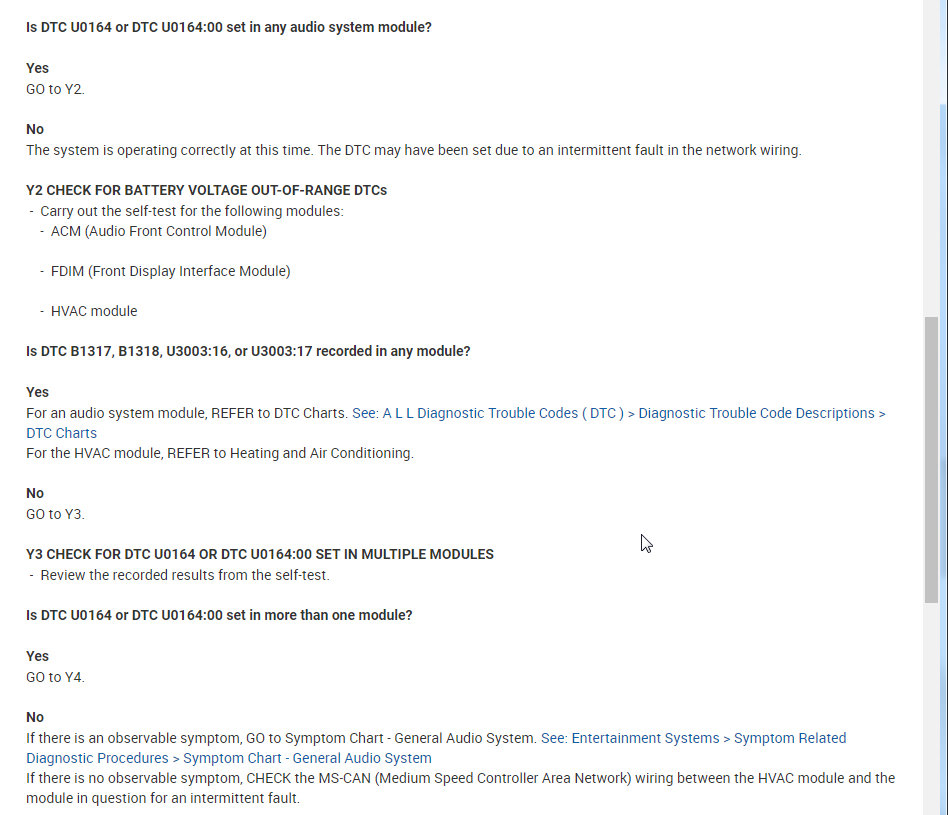Open the DTC Charts link

[618, 413]
